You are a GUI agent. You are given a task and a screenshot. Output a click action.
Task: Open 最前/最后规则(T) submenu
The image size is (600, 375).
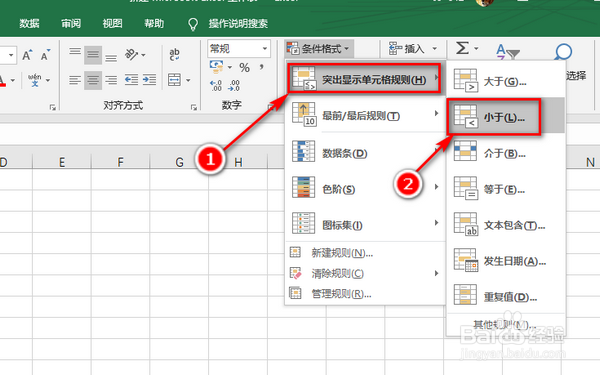[365, 115]
